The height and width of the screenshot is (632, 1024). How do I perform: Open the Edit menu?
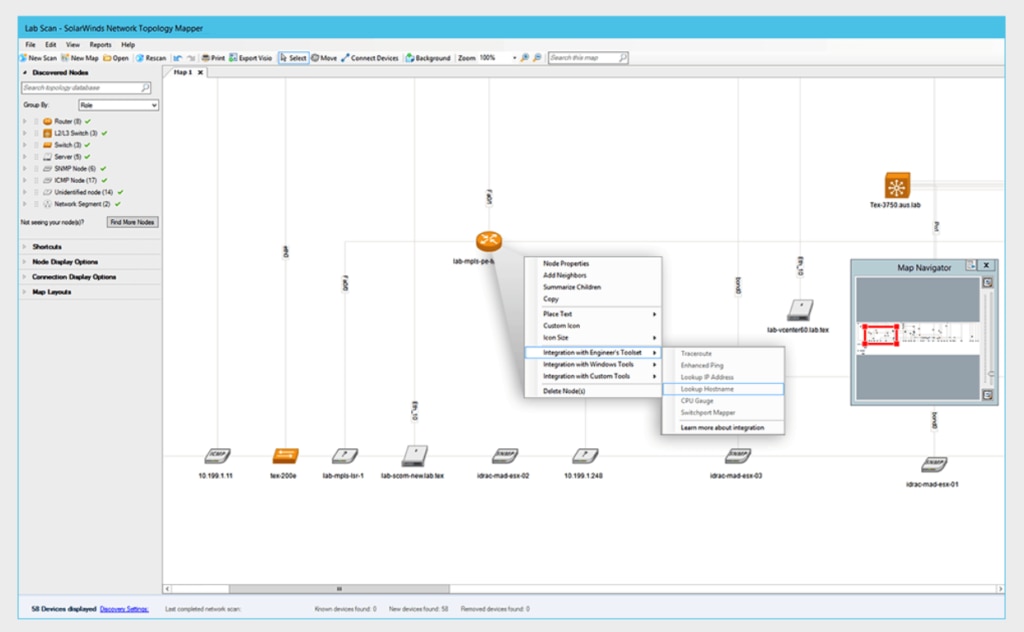point(50,45)
